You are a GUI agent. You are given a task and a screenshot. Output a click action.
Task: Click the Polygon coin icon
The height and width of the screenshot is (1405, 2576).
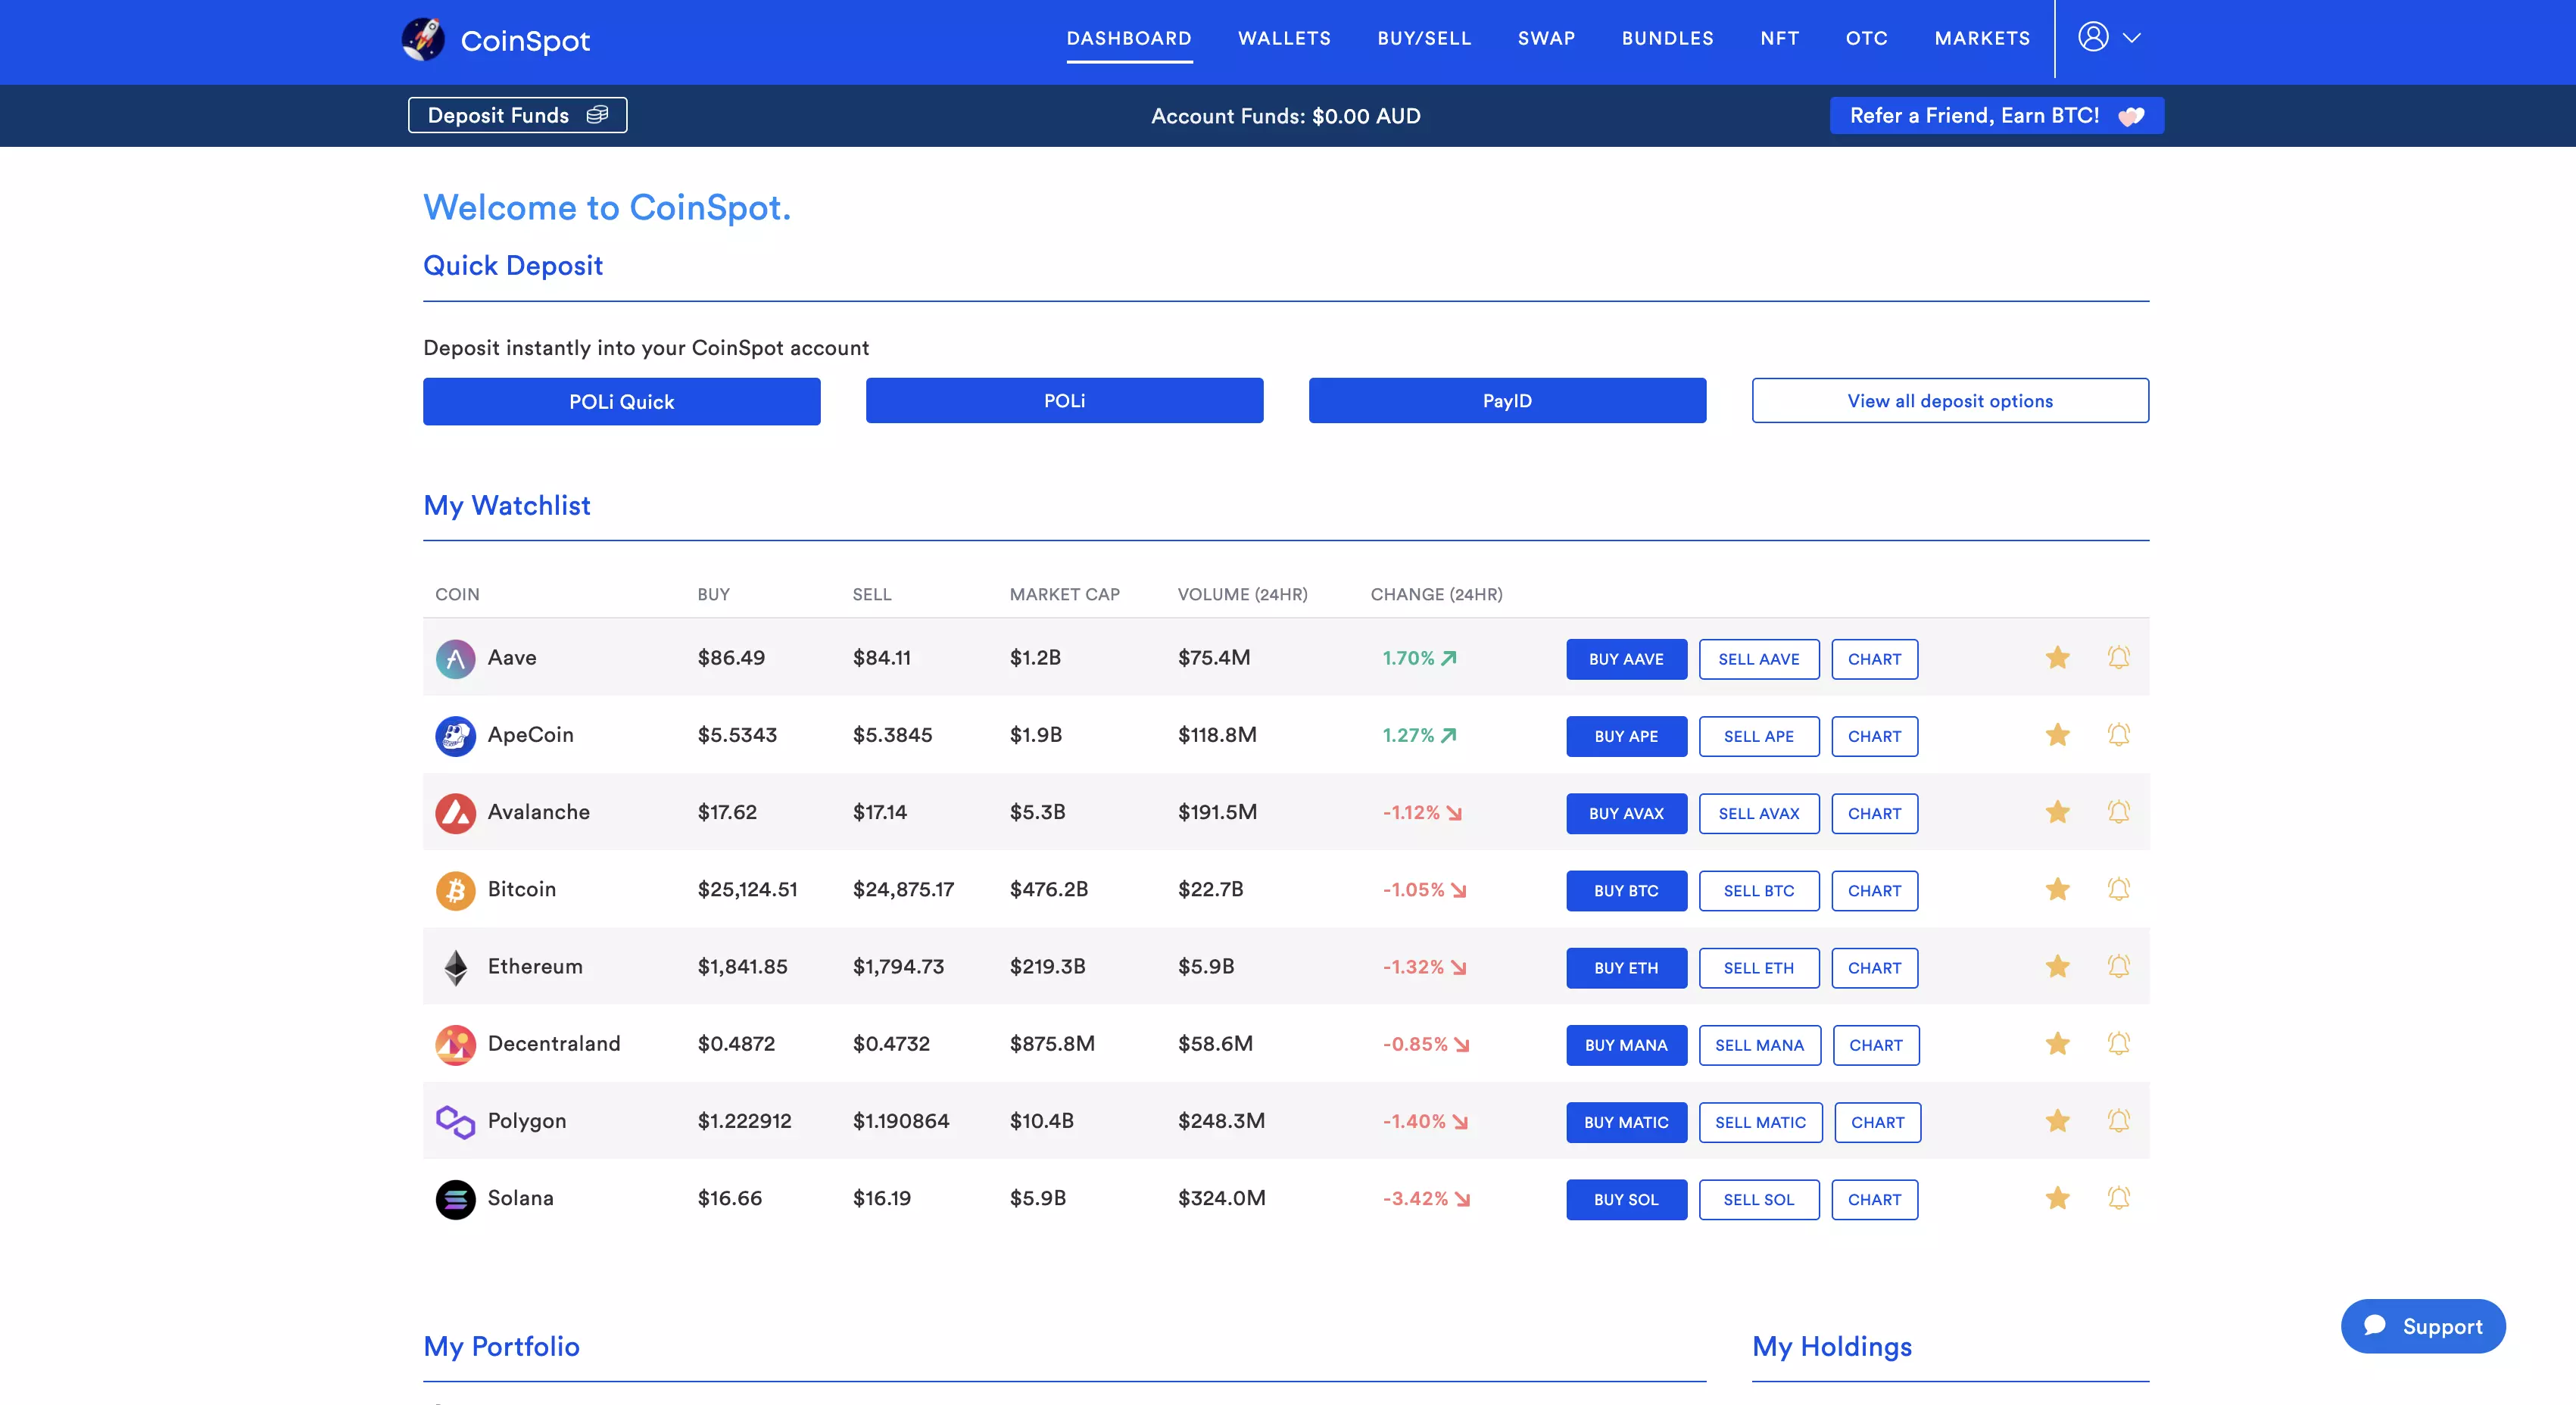click(x=455, y=1122)
